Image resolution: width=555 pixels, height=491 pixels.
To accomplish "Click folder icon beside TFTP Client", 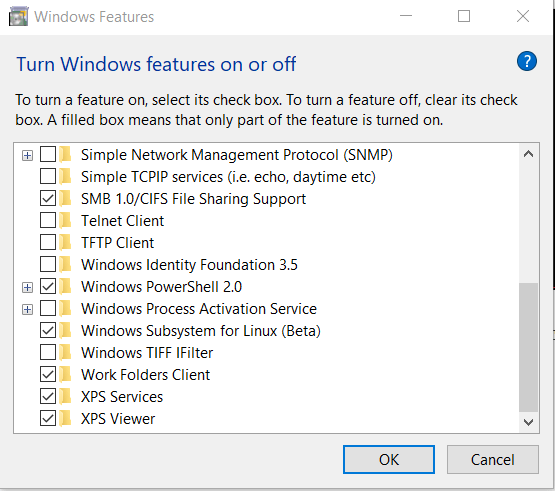I will click(65, 242).
